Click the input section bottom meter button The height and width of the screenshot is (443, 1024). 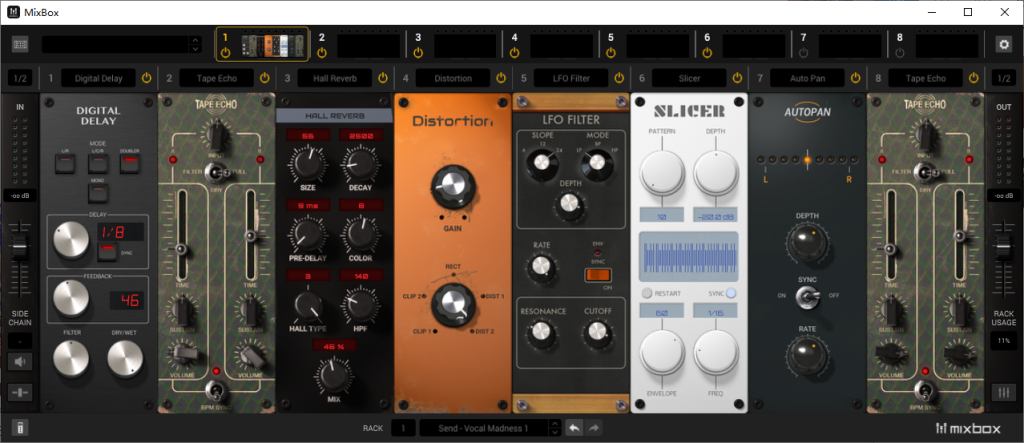click(20, 392)
